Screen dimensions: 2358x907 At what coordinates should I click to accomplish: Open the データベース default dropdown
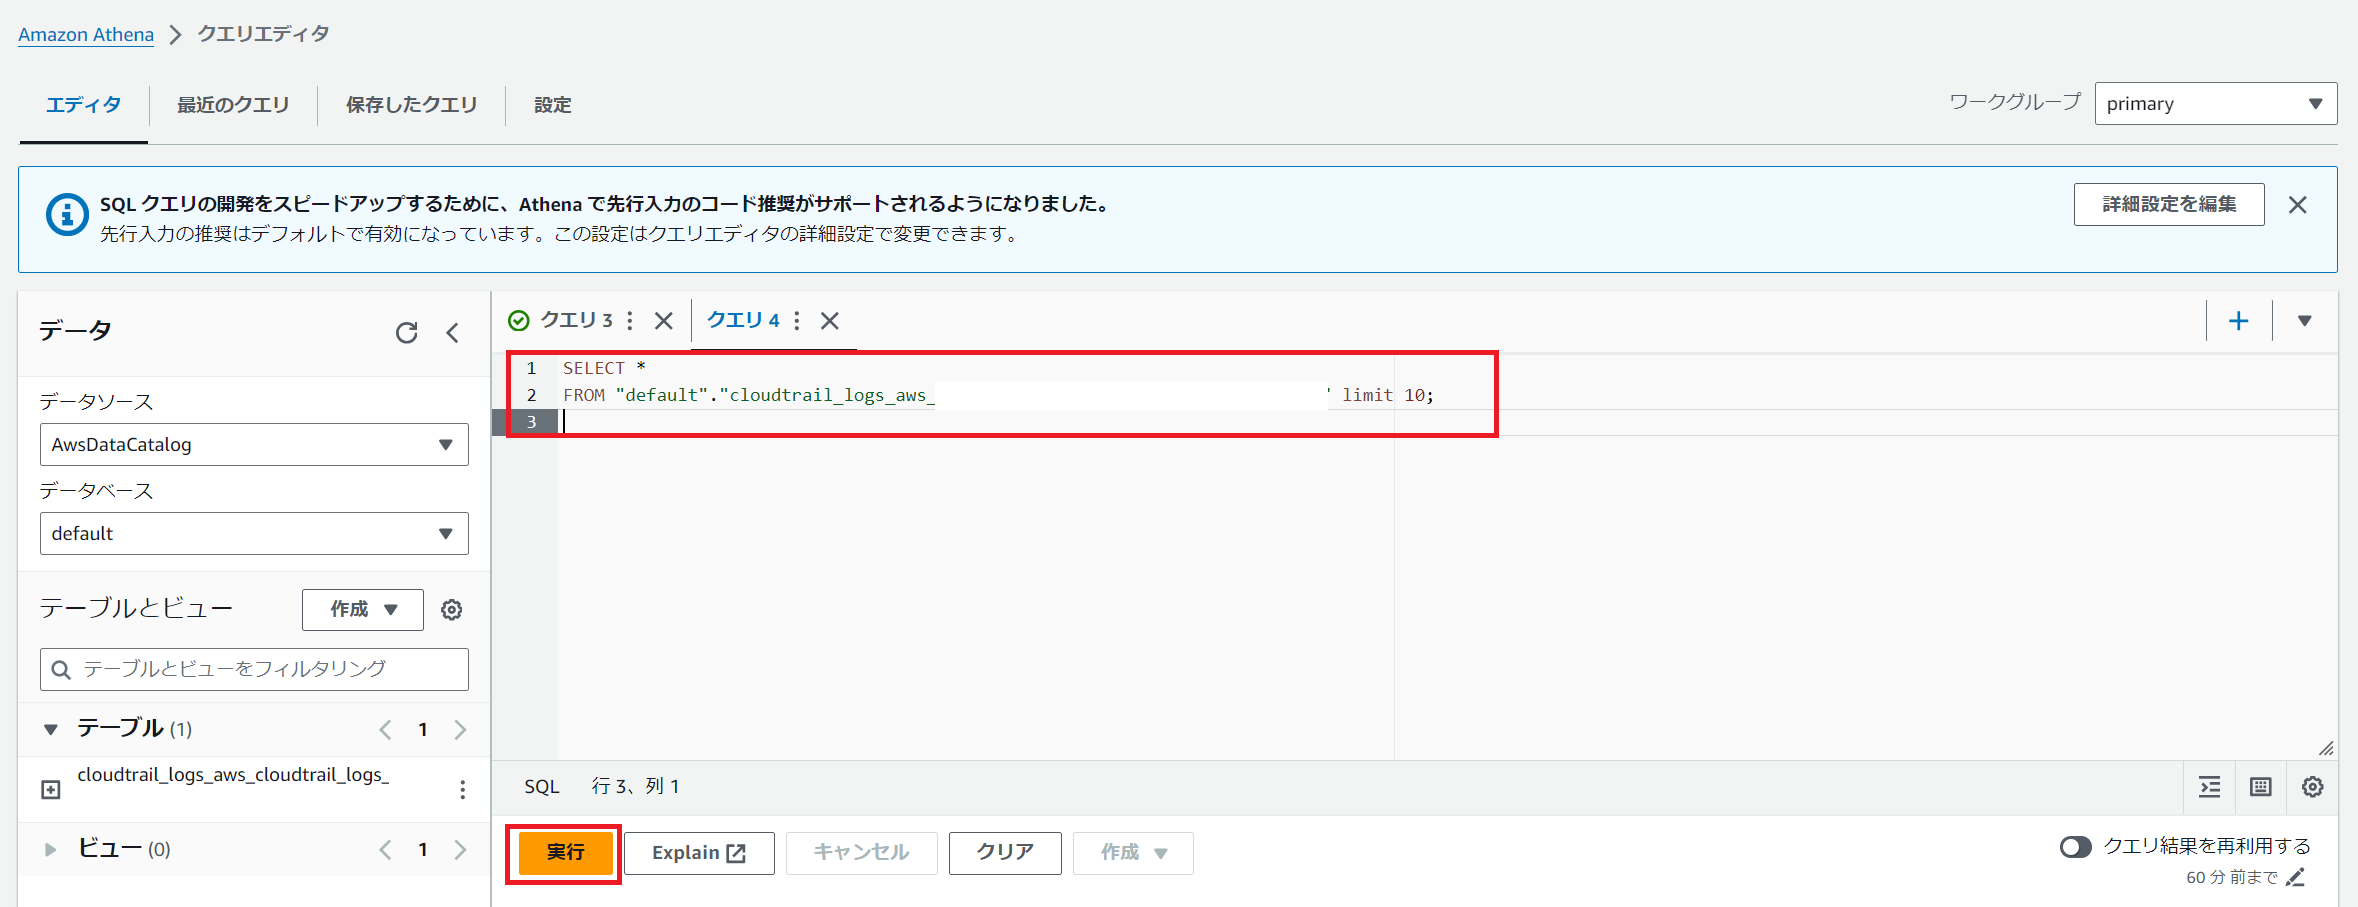pyautogui.click(x=254, y=534)
